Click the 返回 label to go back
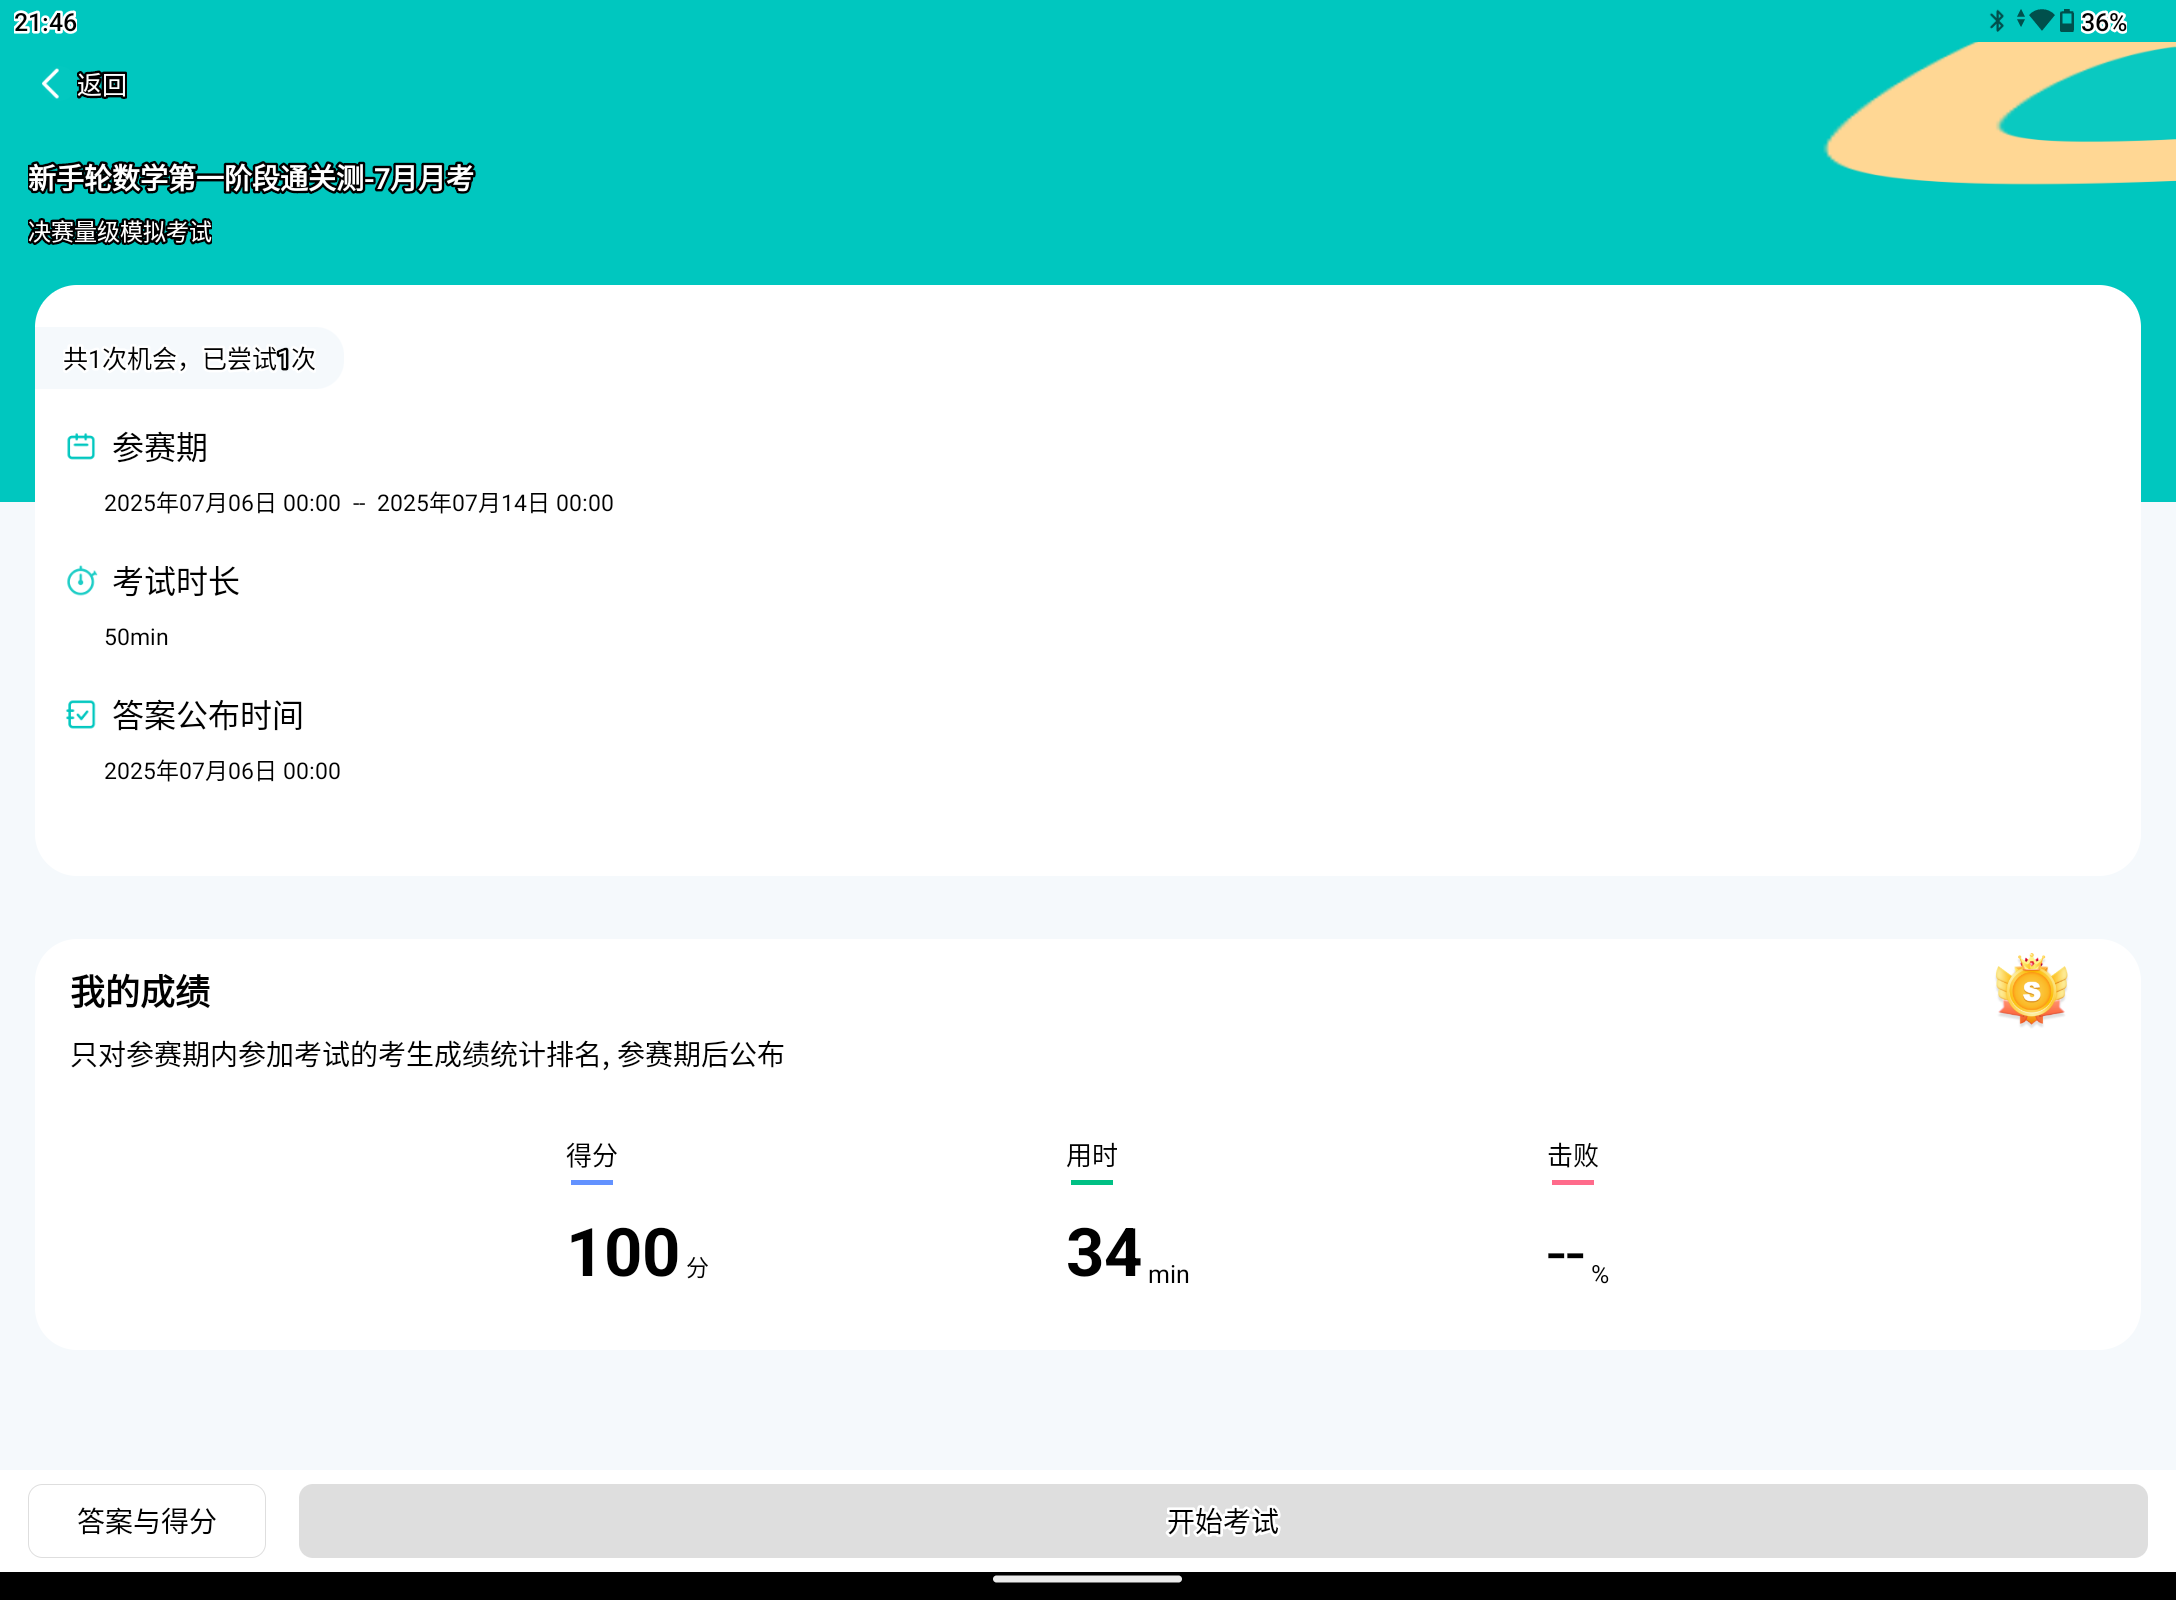 tap(101, 85)
